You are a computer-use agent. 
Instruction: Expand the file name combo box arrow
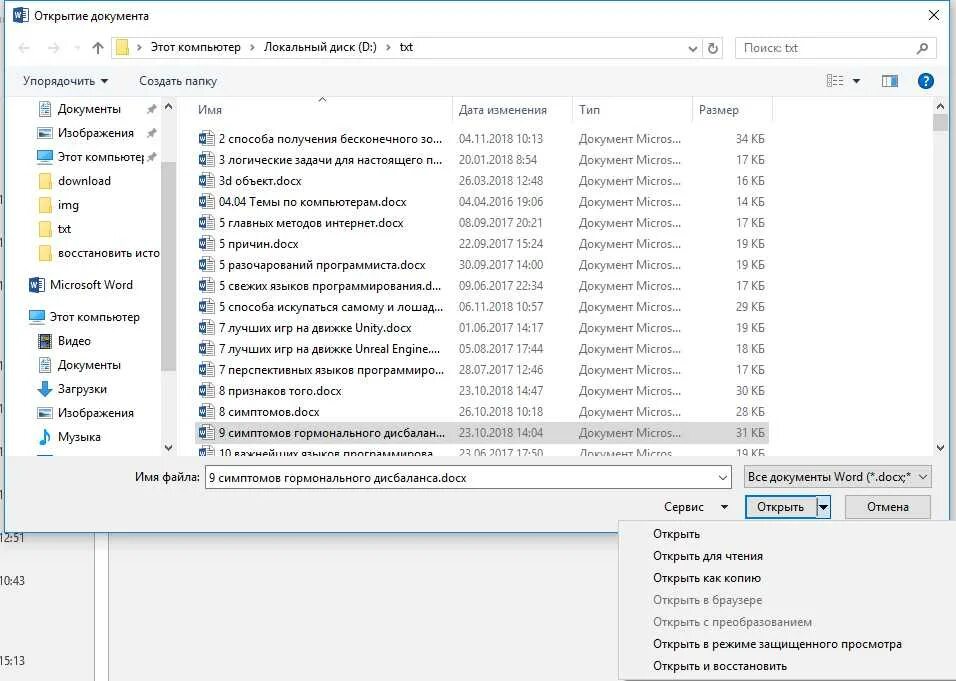(723, 477)
